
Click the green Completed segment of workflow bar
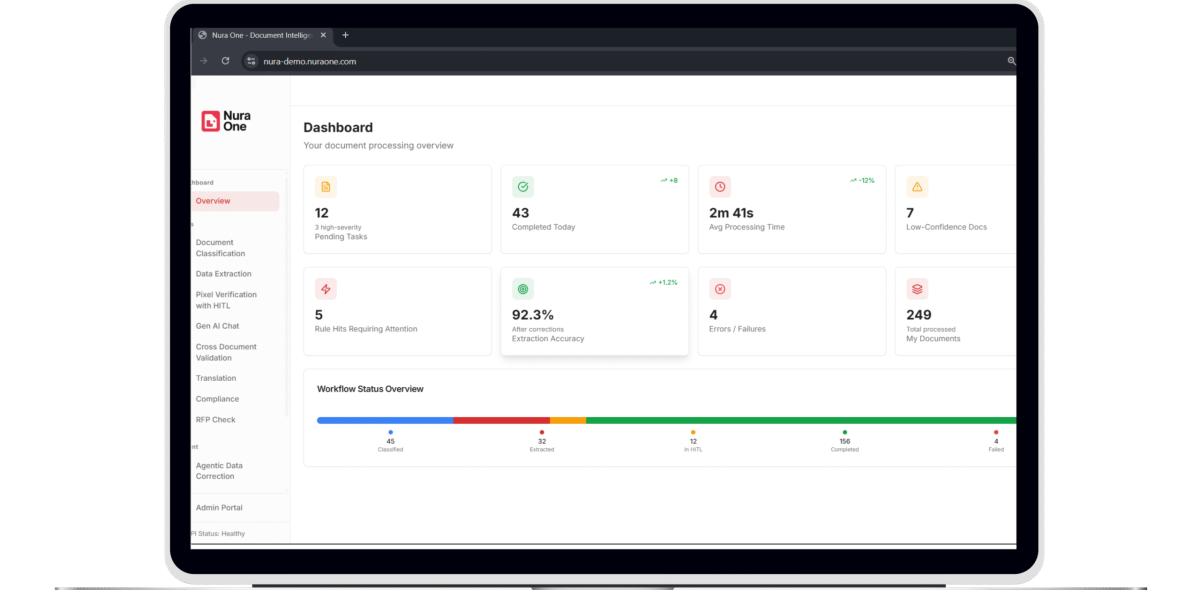click(800, 420)
